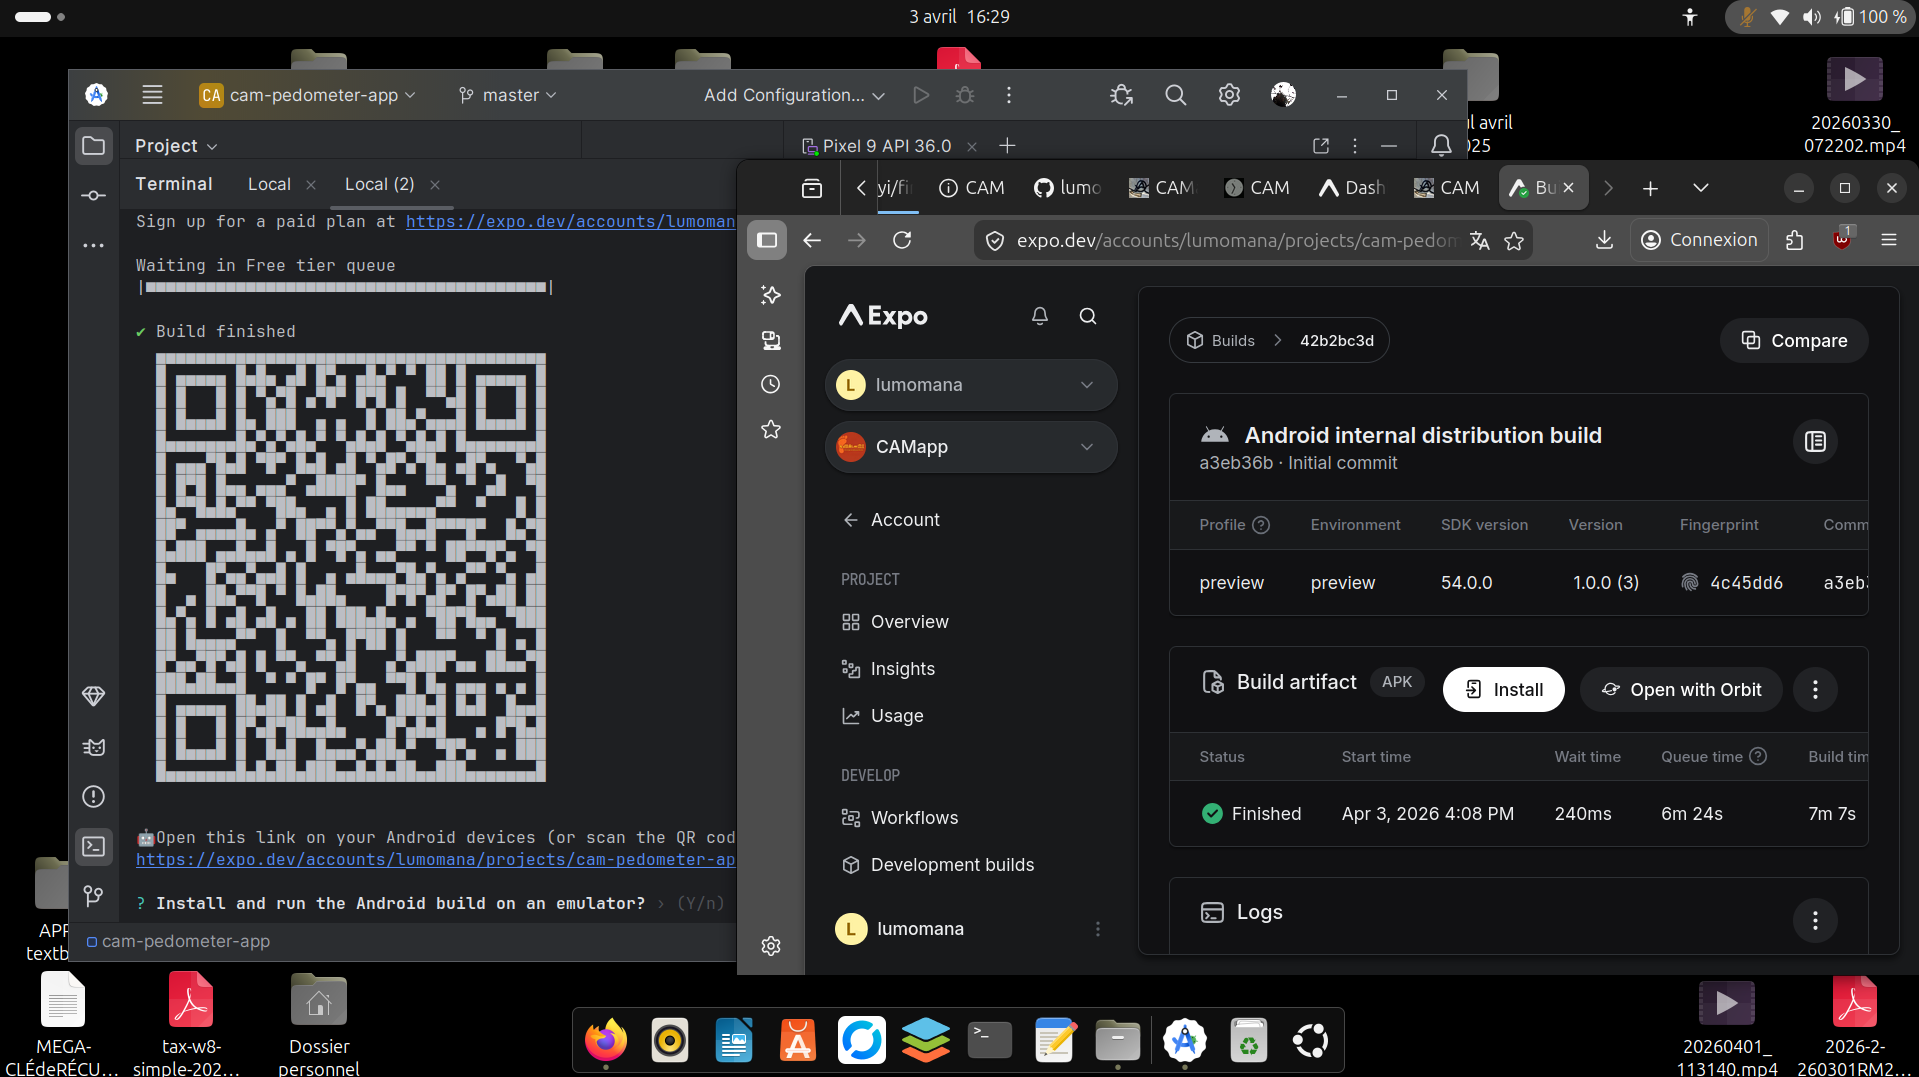Viewport: 1919px width, 1077px height.
Task: Click the browser page reload icon
Action: tap(902, 240)
